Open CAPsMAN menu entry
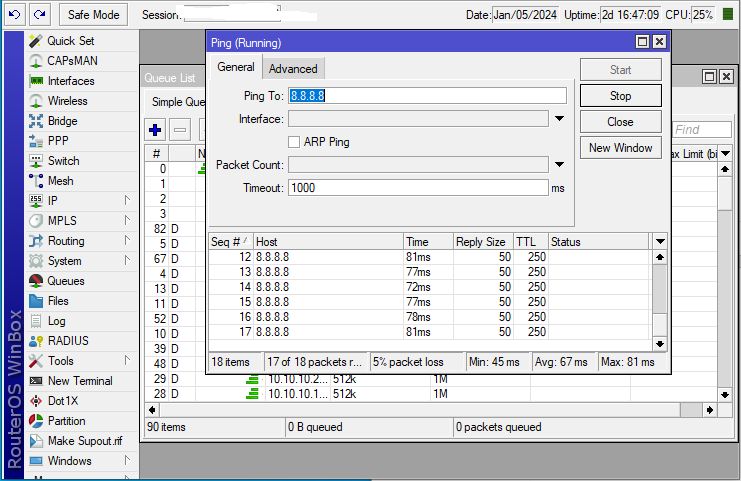This screenshot has height=481, width=741. coord(72,61)
